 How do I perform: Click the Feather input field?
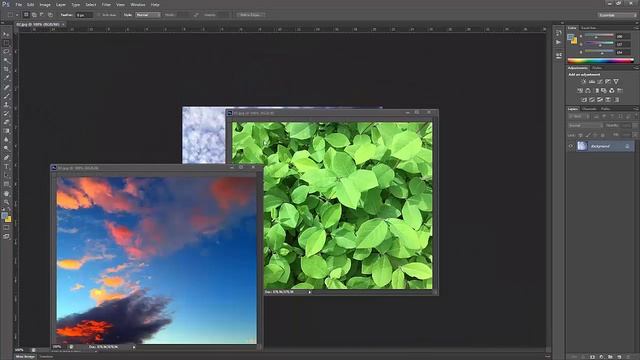pyautogui.click(x=84, y=15)
